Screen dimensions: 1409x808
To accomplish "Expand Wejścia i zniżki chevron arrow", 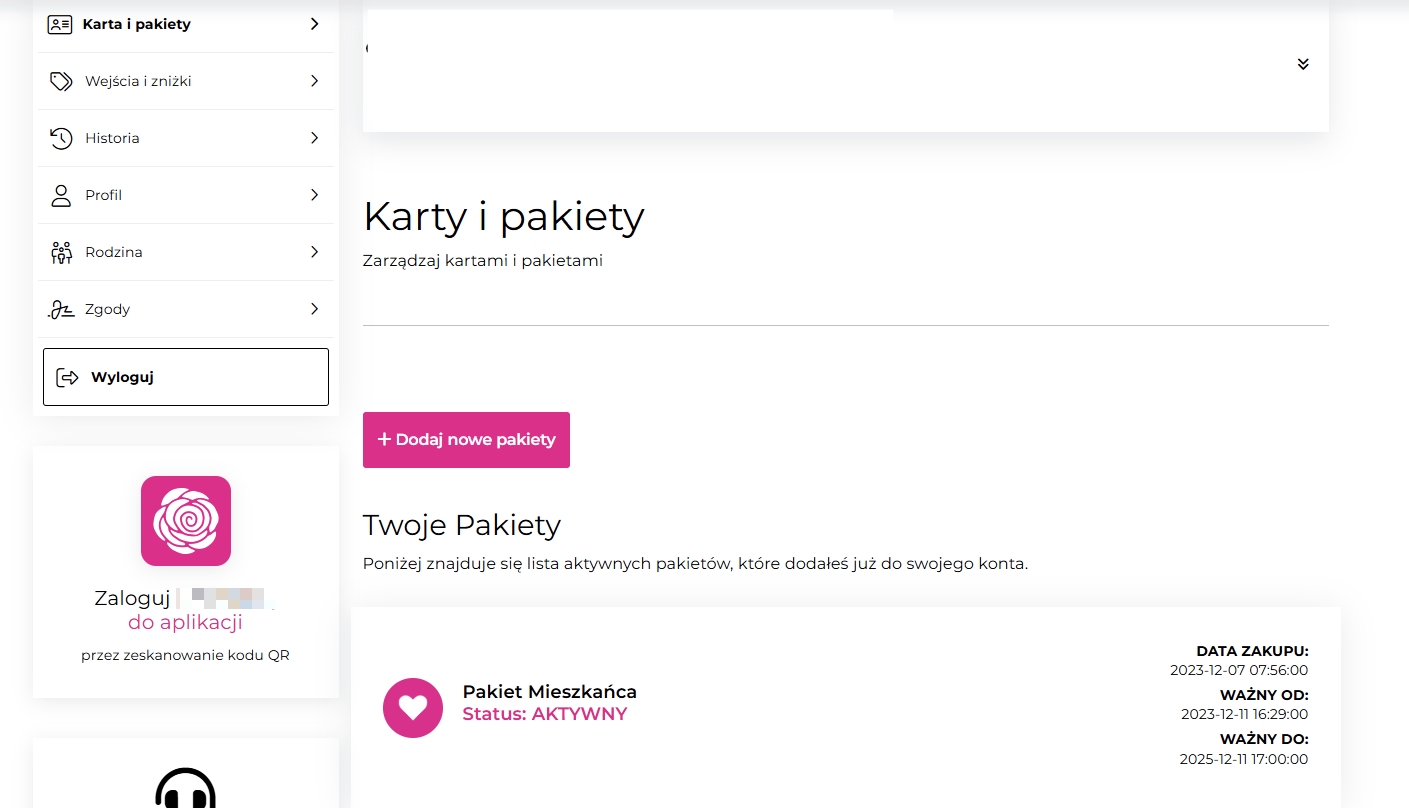I will (314, 81).
